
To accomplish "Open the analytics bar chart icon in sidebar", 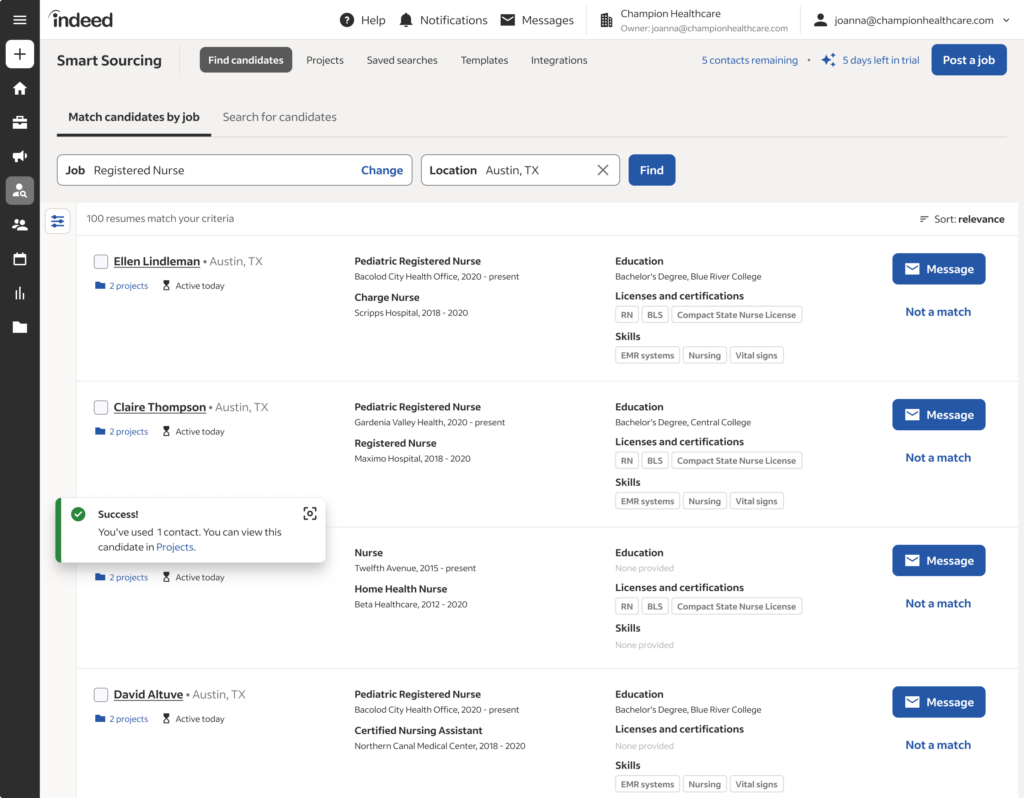I will [19, 292].
